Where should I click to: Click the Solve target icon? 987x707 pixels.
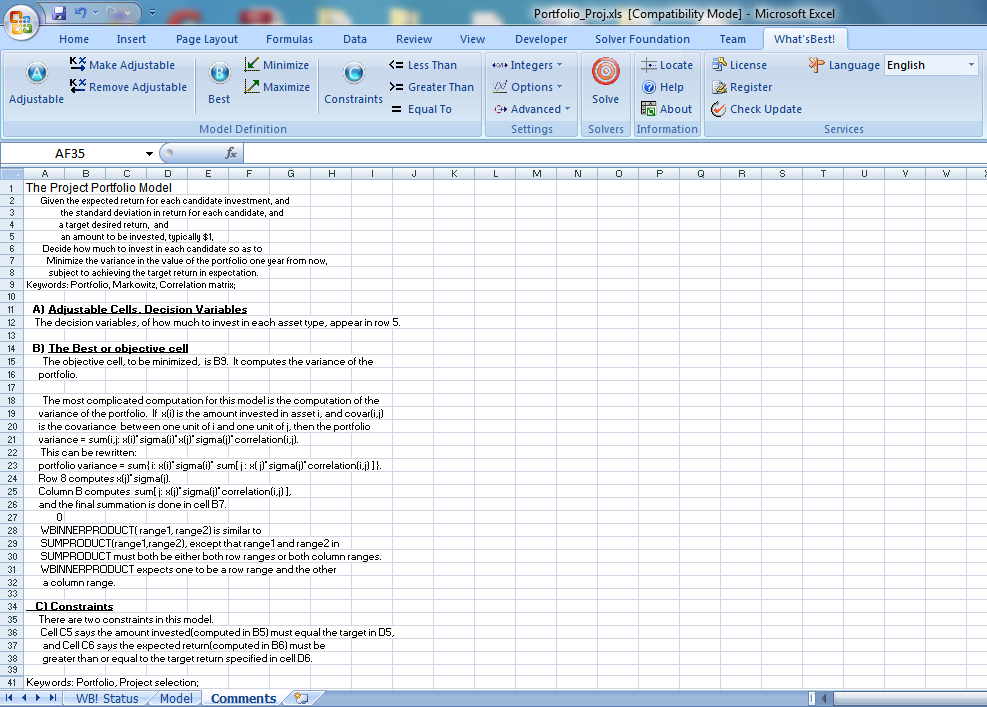click(606, 72)
